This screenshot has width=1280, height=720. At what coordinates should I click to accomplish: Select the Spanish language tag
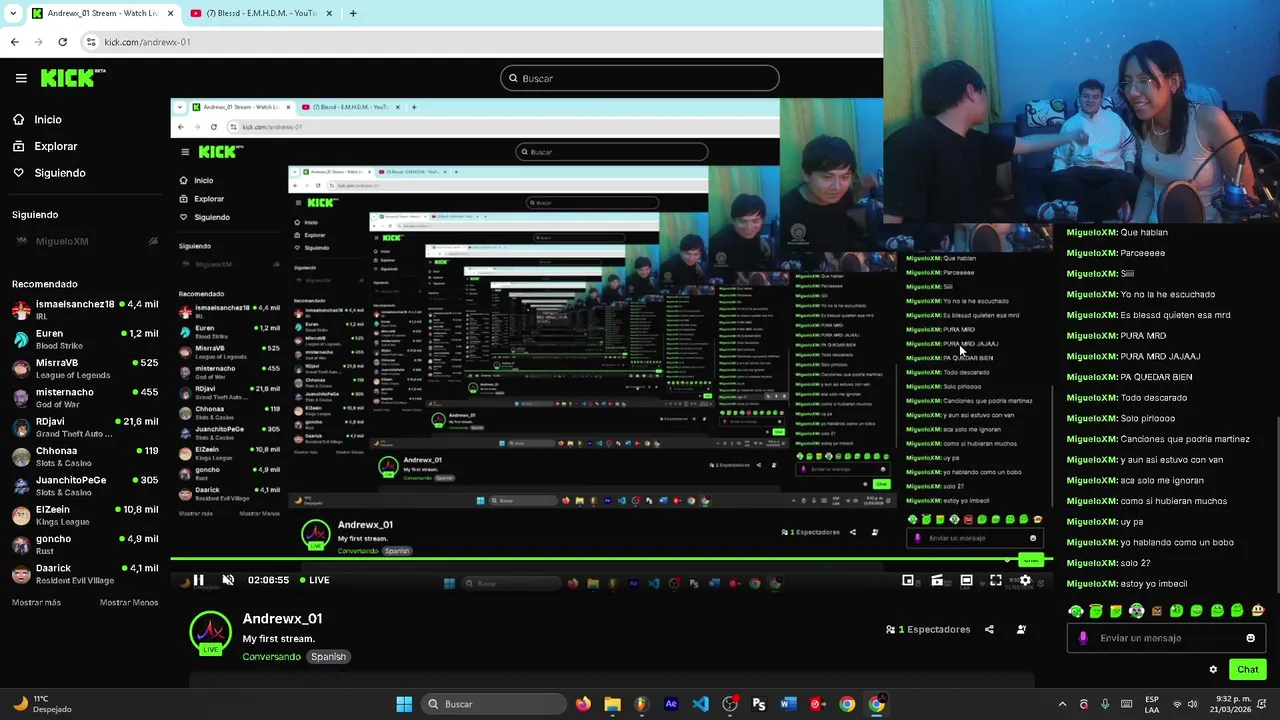[328, 657]
